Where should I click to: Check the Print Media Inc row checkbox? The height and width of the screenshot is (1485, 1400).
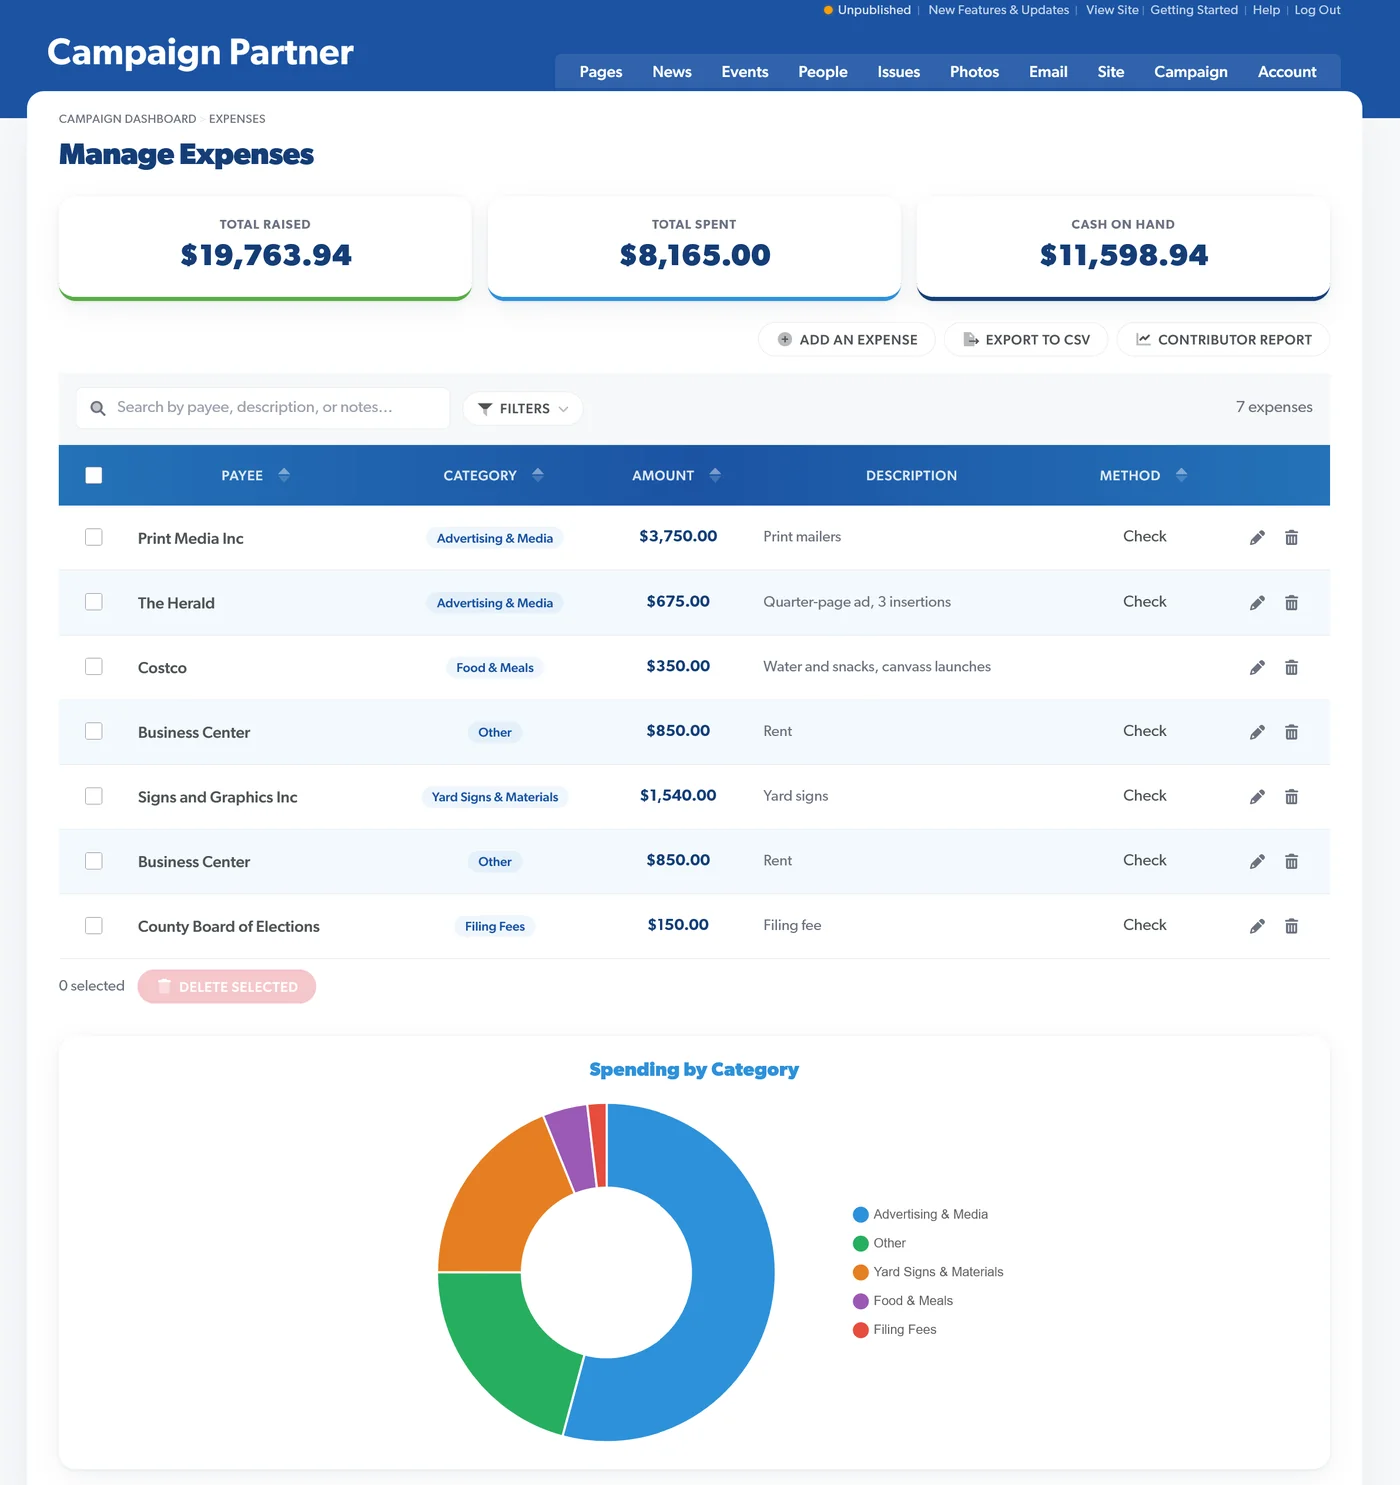94,537
